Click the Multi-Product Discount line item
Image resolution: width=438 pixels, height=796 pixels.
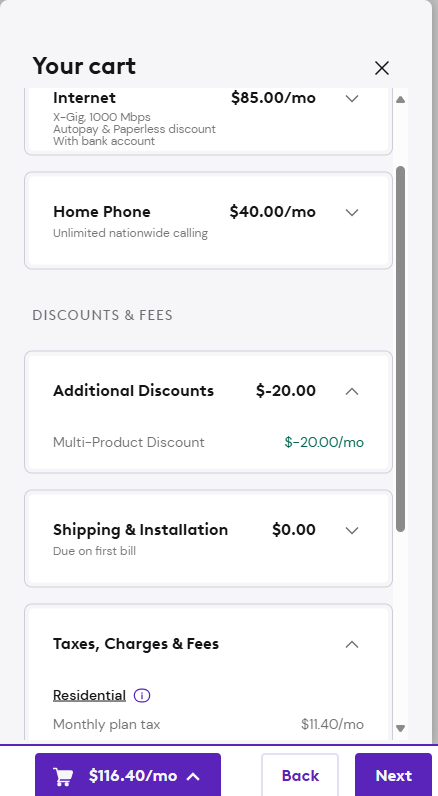[x=208, y=442]
